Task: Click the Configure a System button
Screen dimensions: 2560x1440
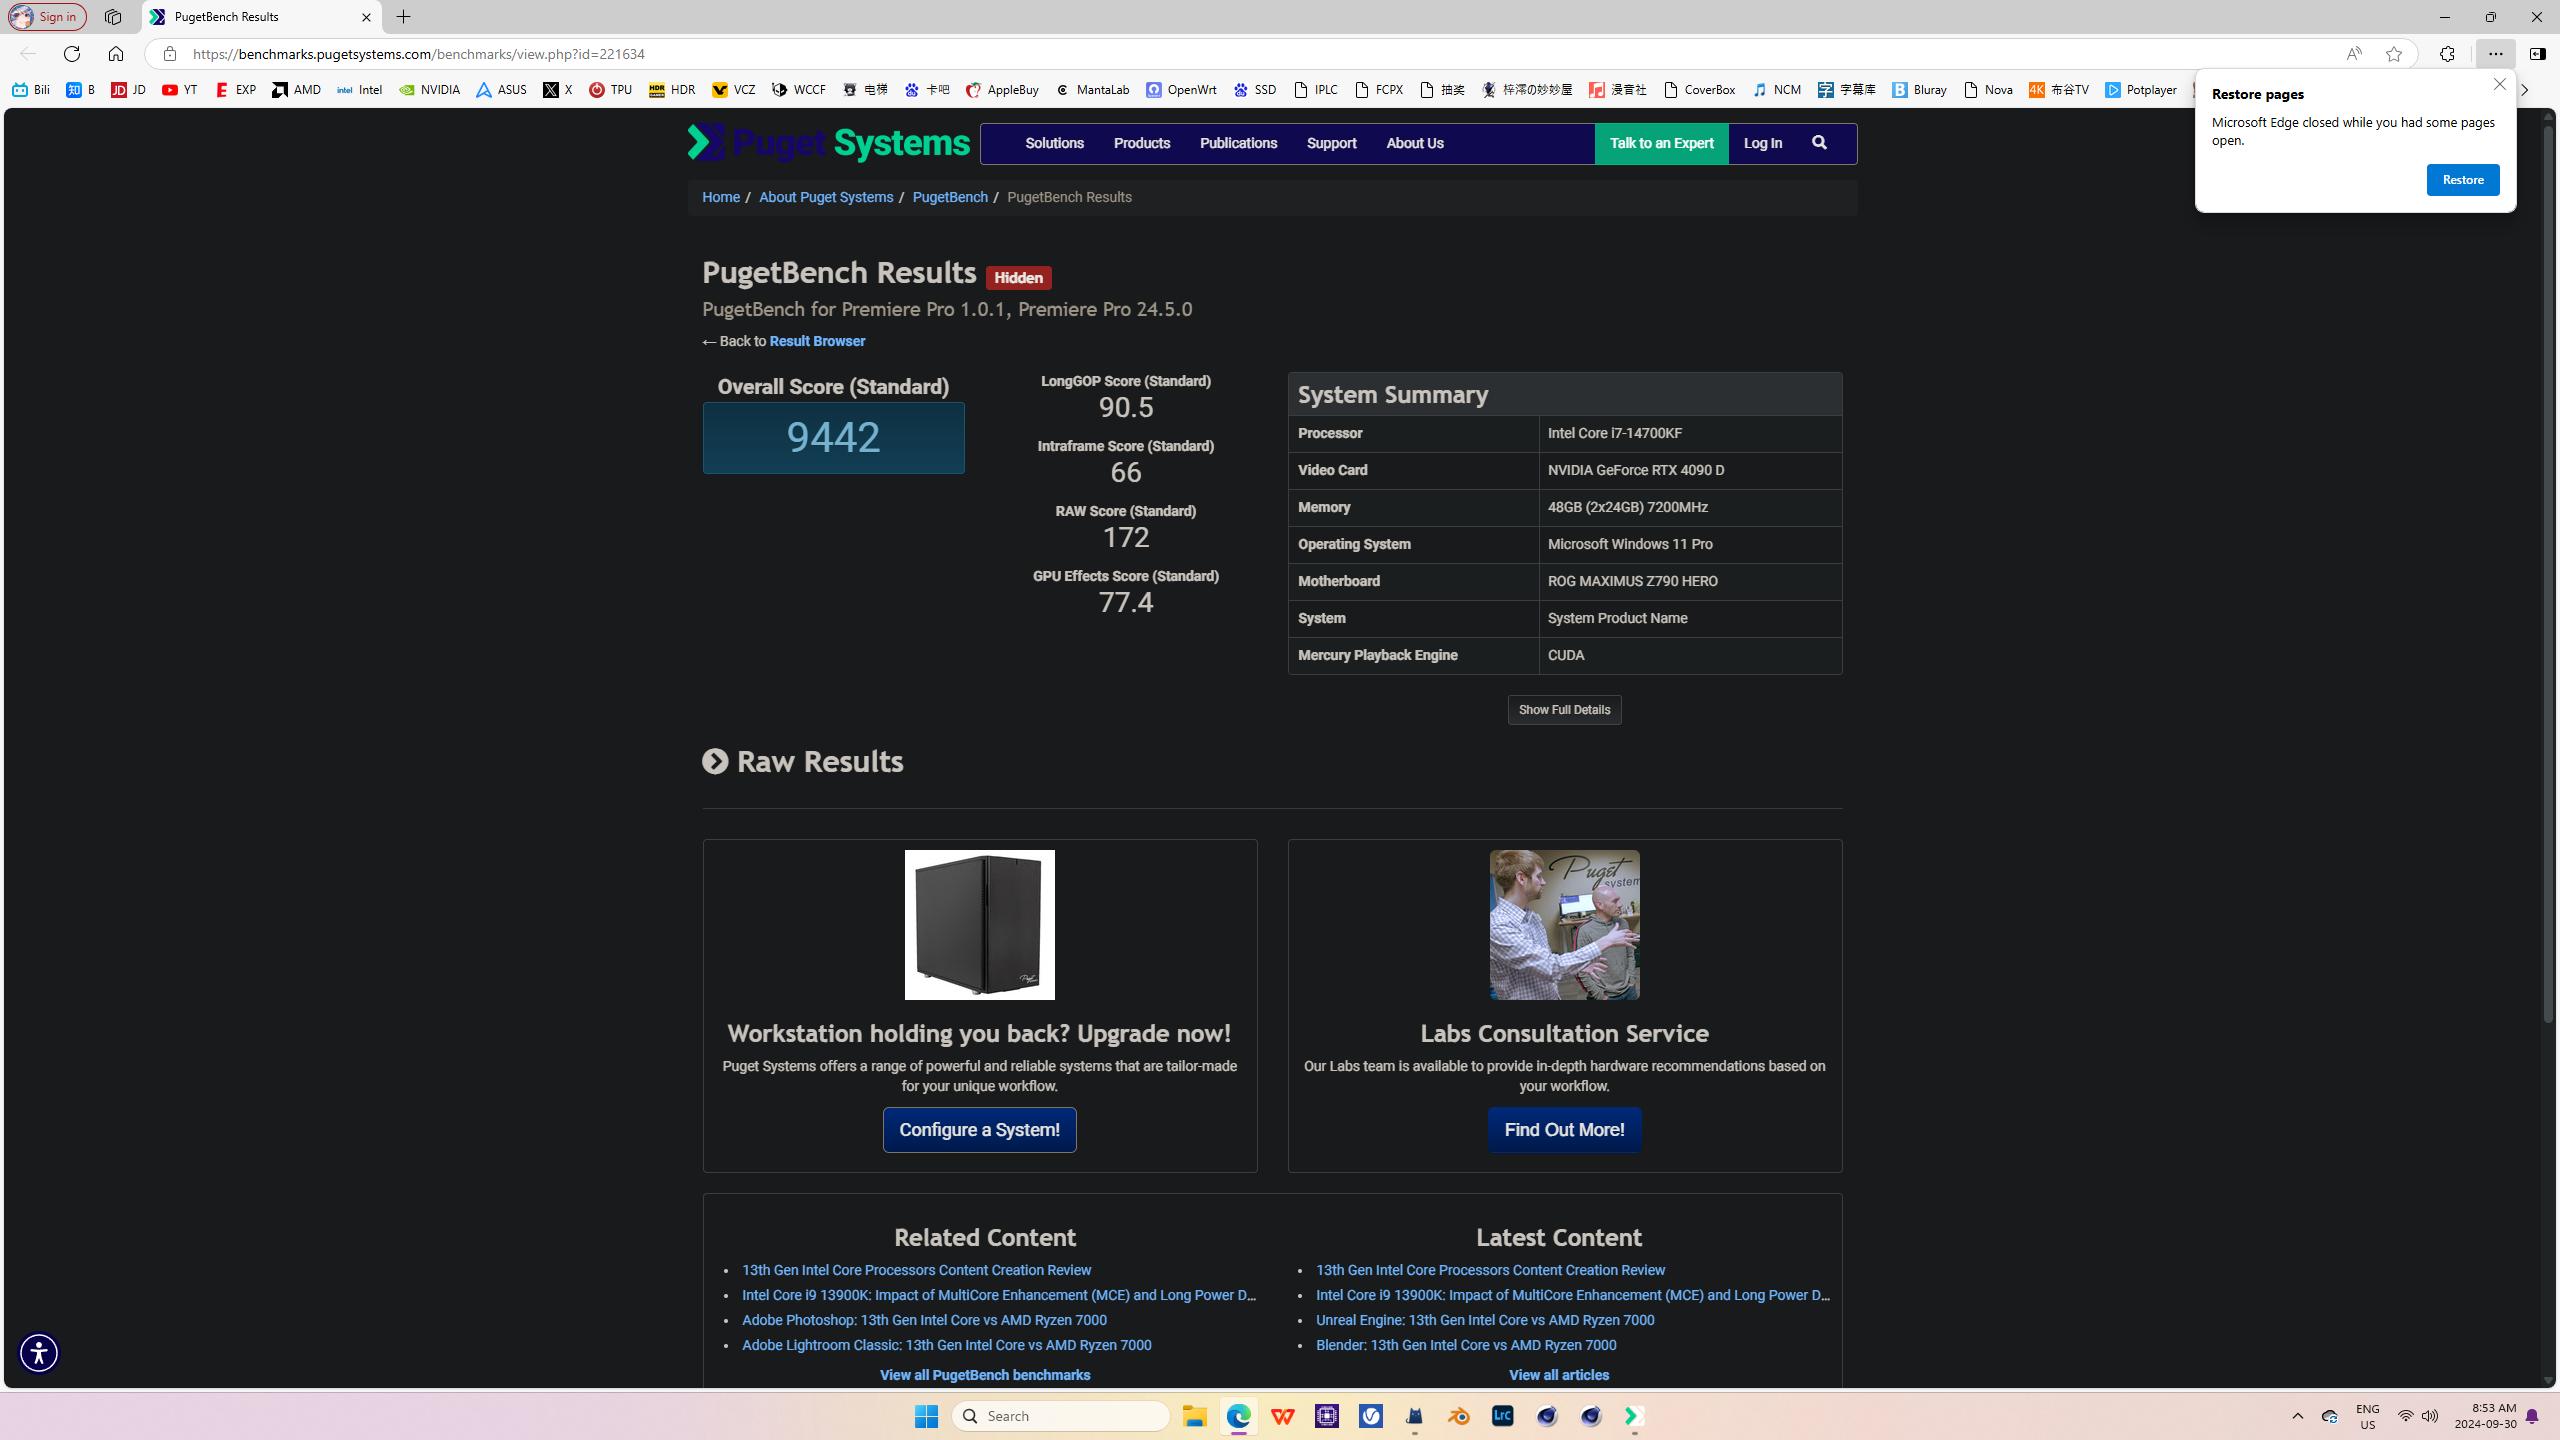Action: [x=979, y=1130]
